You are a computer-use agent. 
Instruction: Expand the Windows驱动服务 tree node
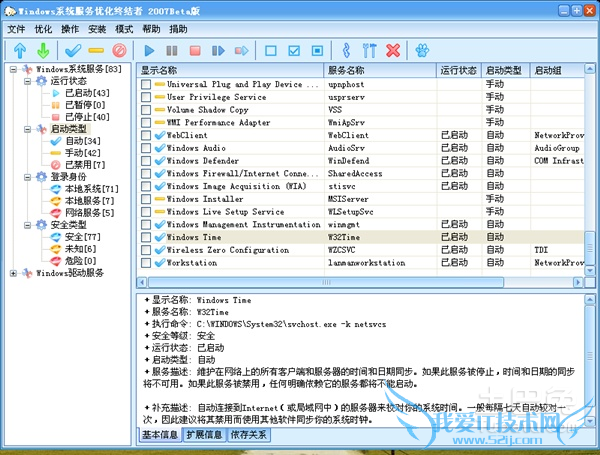point(13,273)
